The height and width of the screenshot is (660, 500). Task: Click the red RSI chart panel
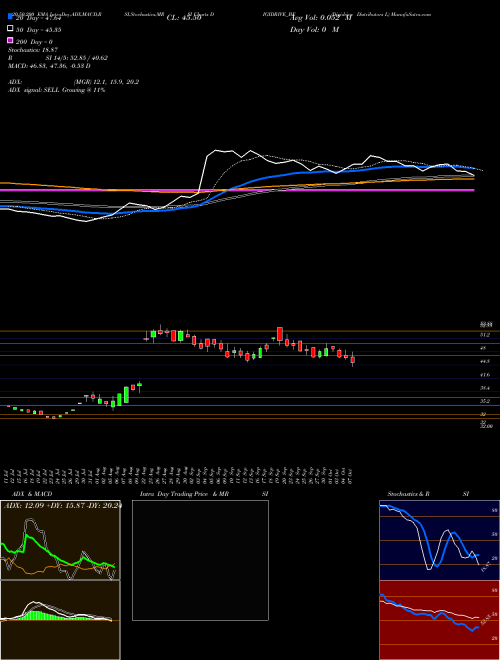tap(439, 620)
